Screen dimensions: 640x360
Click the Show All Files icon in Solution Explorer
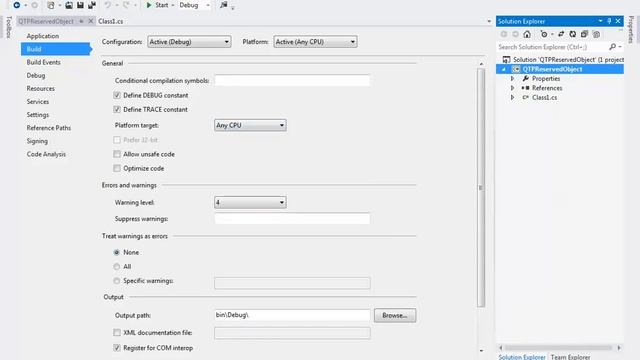click(596, 34)
